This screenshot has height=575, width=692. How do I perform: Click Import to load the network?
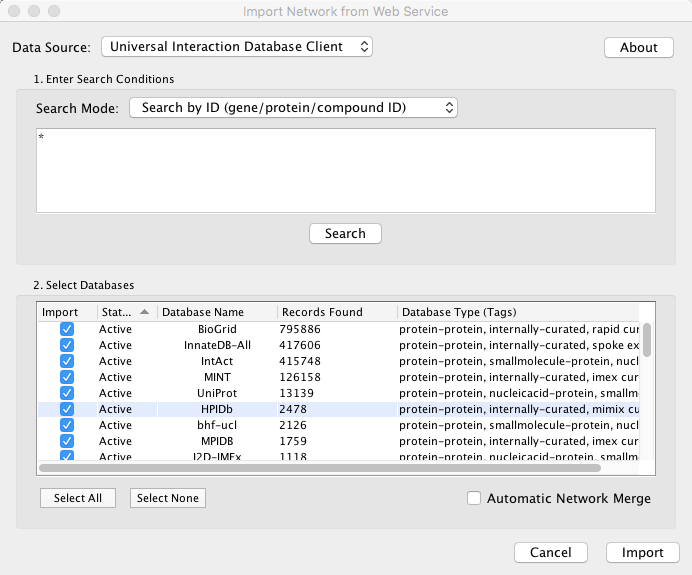(x=642, y=552)
